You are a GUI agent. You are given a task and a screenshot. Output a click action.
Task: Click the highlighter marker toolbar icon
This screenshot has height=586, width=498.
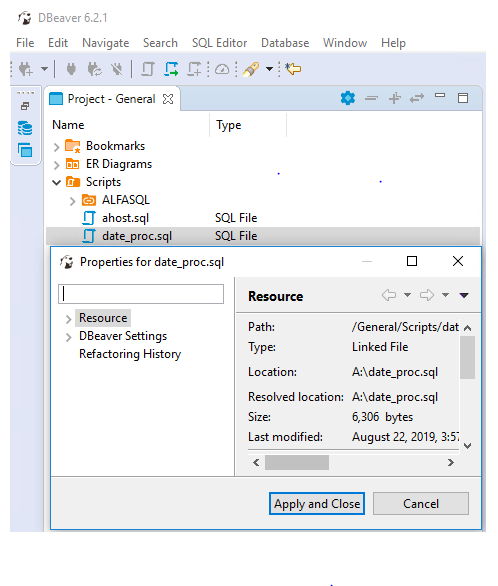(251, 69)
